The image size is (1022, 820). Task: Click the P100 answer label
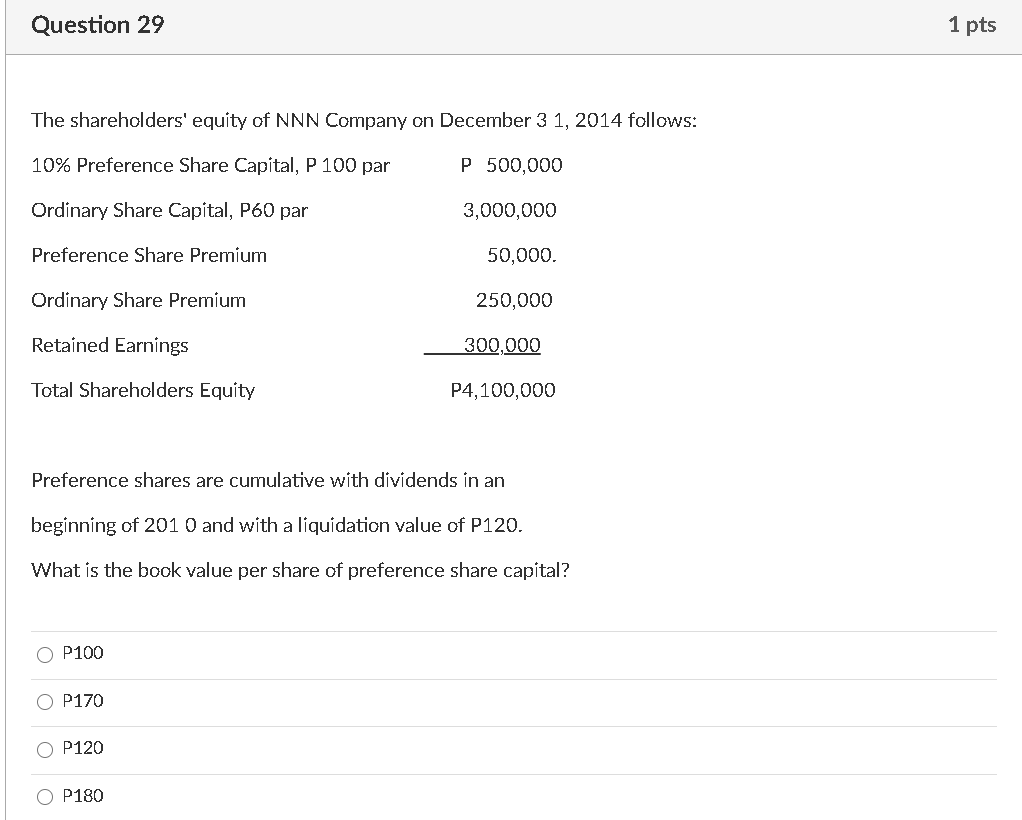pos(82,653)
